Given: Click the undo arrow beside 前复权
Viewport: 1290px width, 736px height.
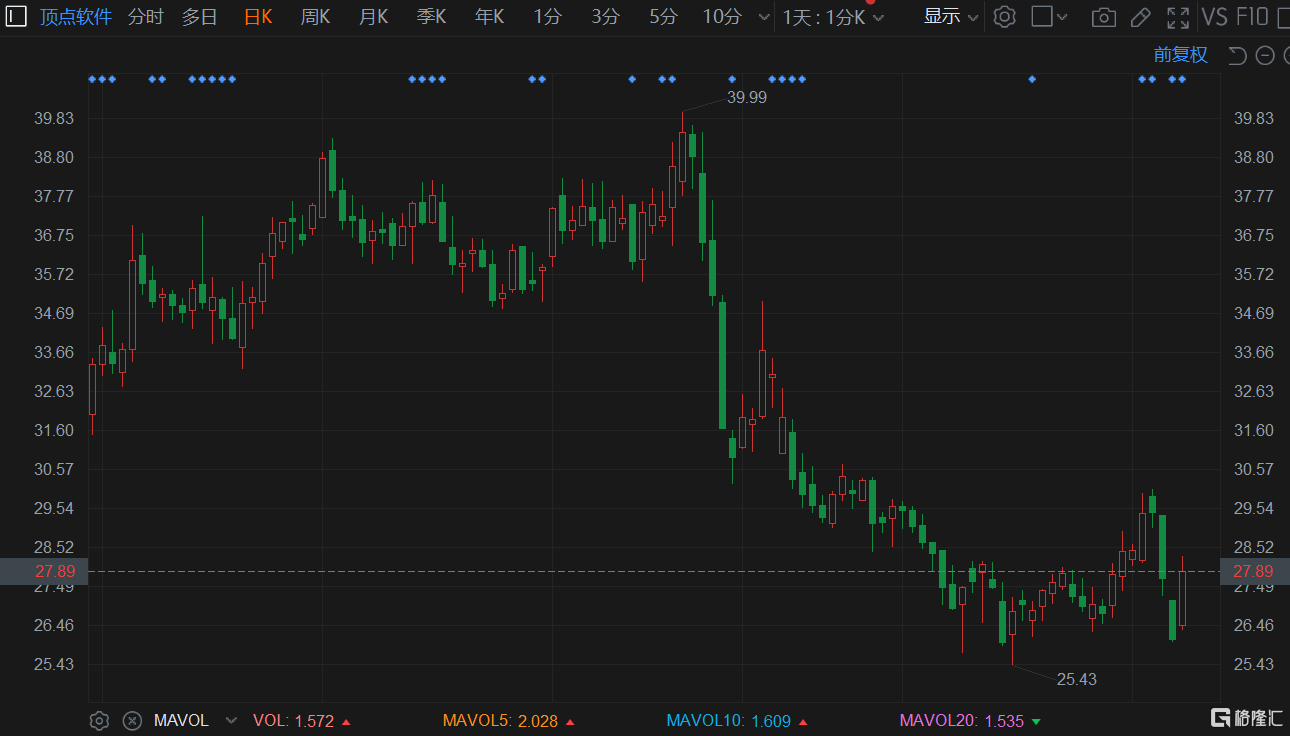Looking at the screenshot, I should 1237,56.
